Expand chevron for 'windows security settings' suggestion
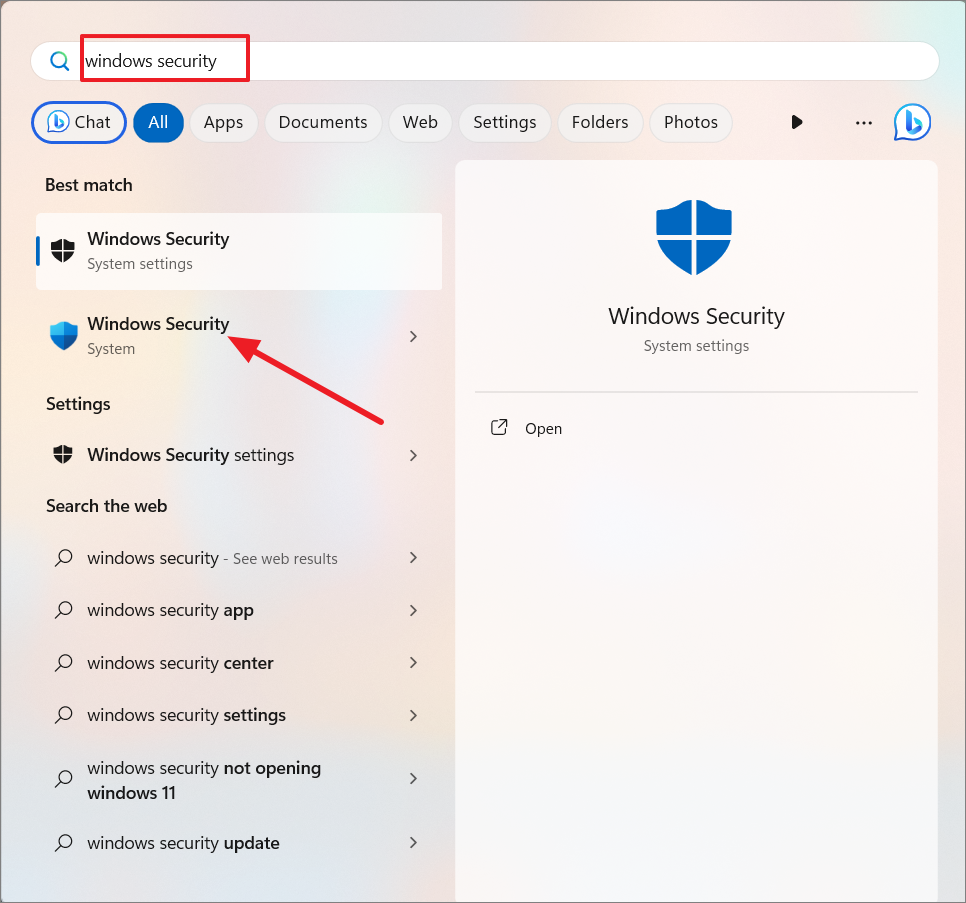The width and height of the screenshot is (966, 903). pos(413,715)
